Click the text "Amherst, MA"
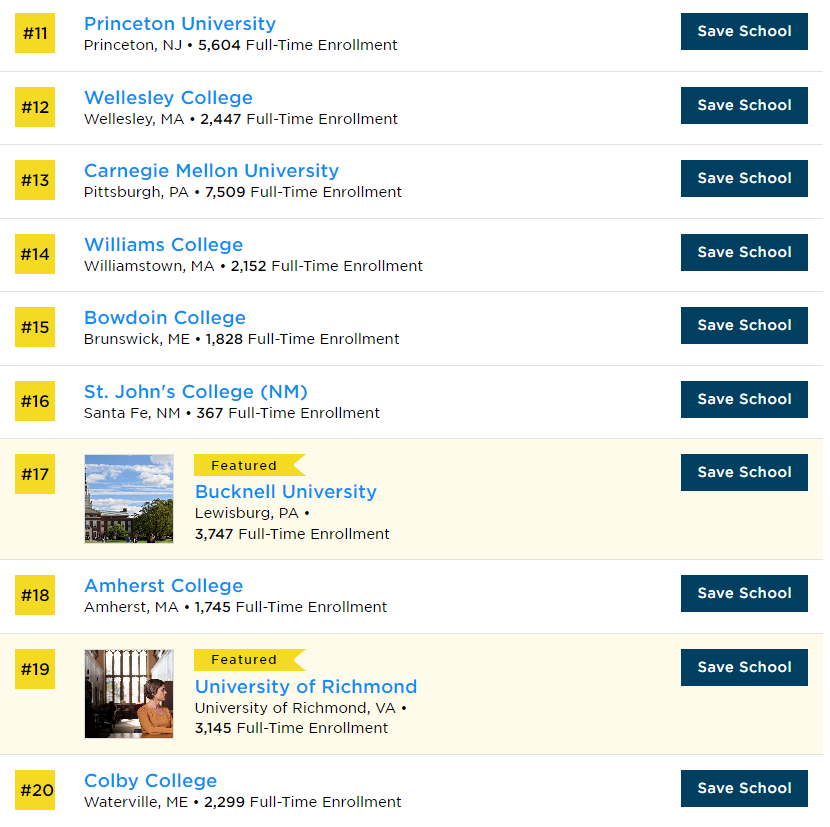Screen dimensions: 830x827 coord(131,607)
